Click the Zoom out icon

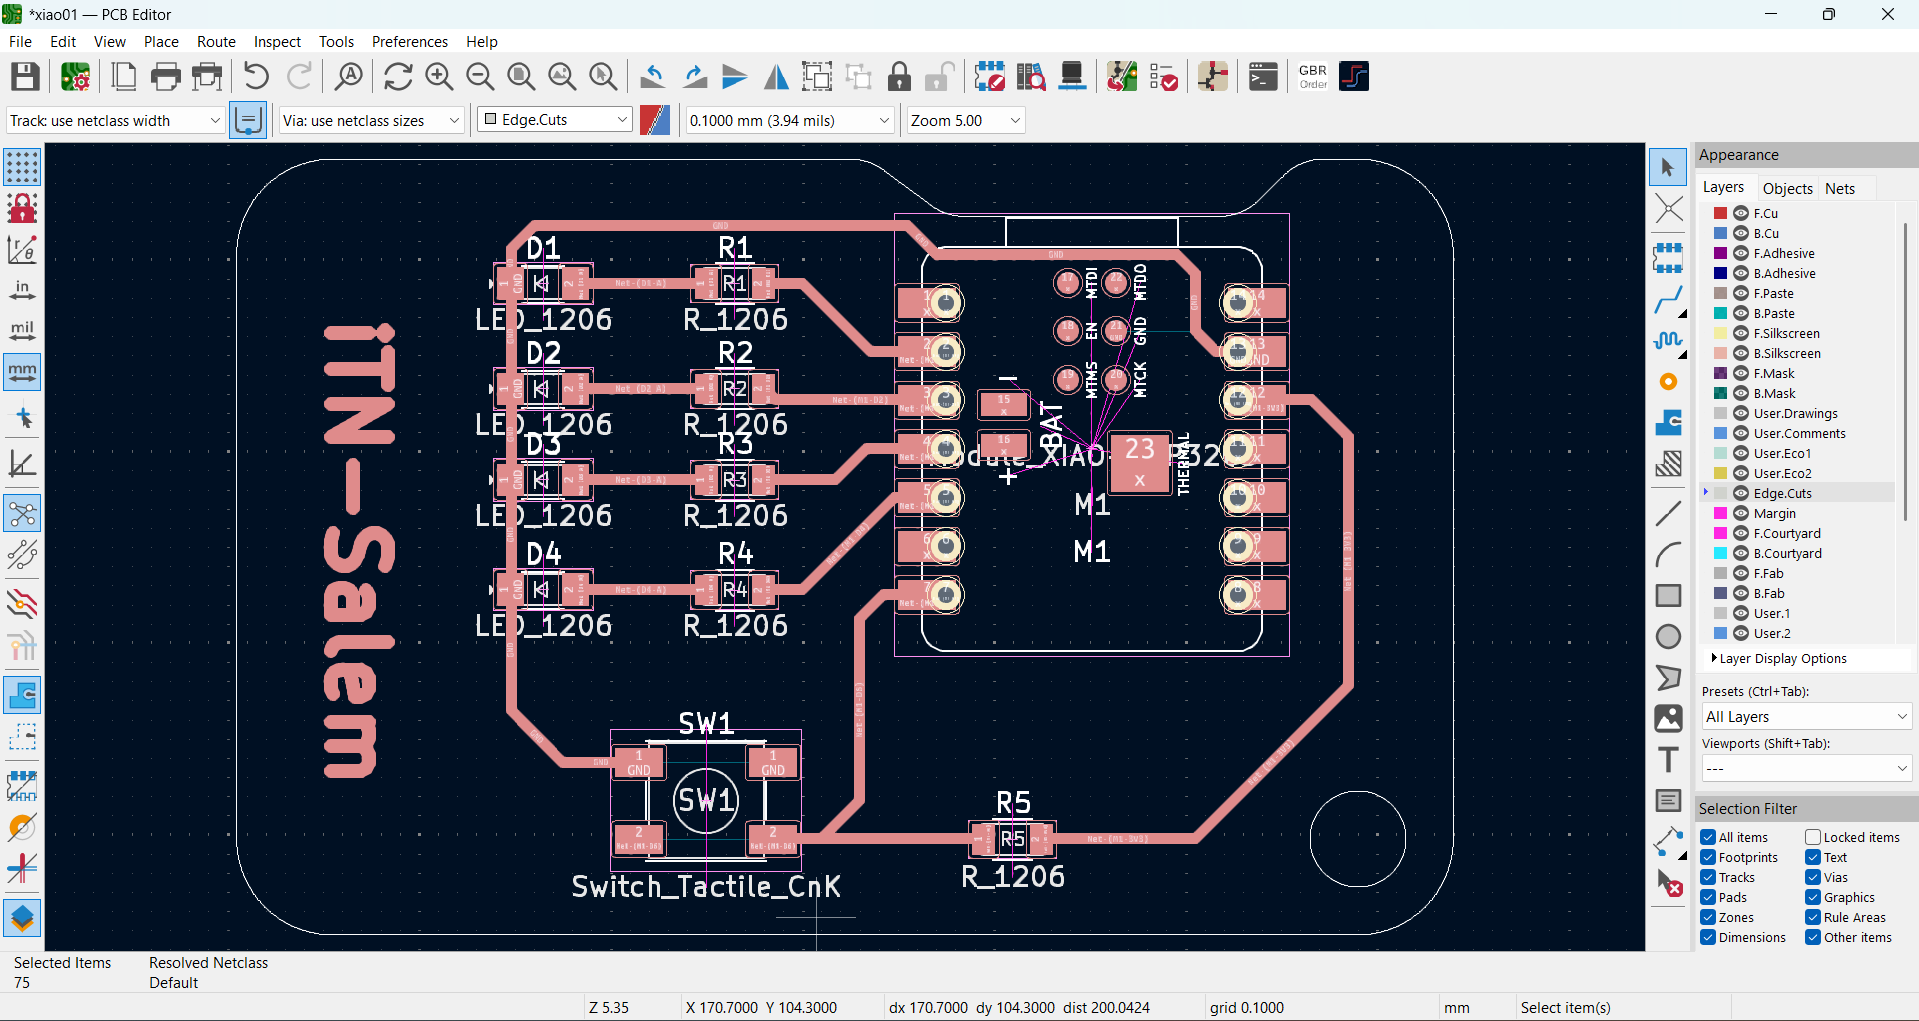[x=480, y=77]
